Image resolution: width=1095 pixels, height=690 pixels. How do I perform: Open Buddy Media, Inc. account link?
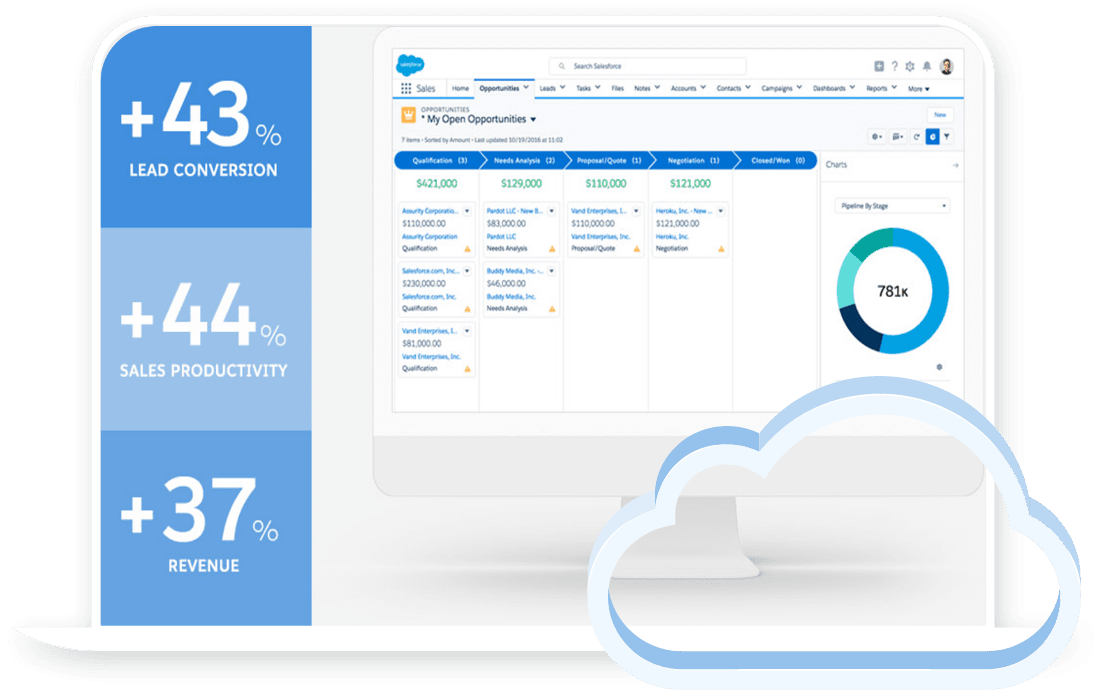pos(511,297)
